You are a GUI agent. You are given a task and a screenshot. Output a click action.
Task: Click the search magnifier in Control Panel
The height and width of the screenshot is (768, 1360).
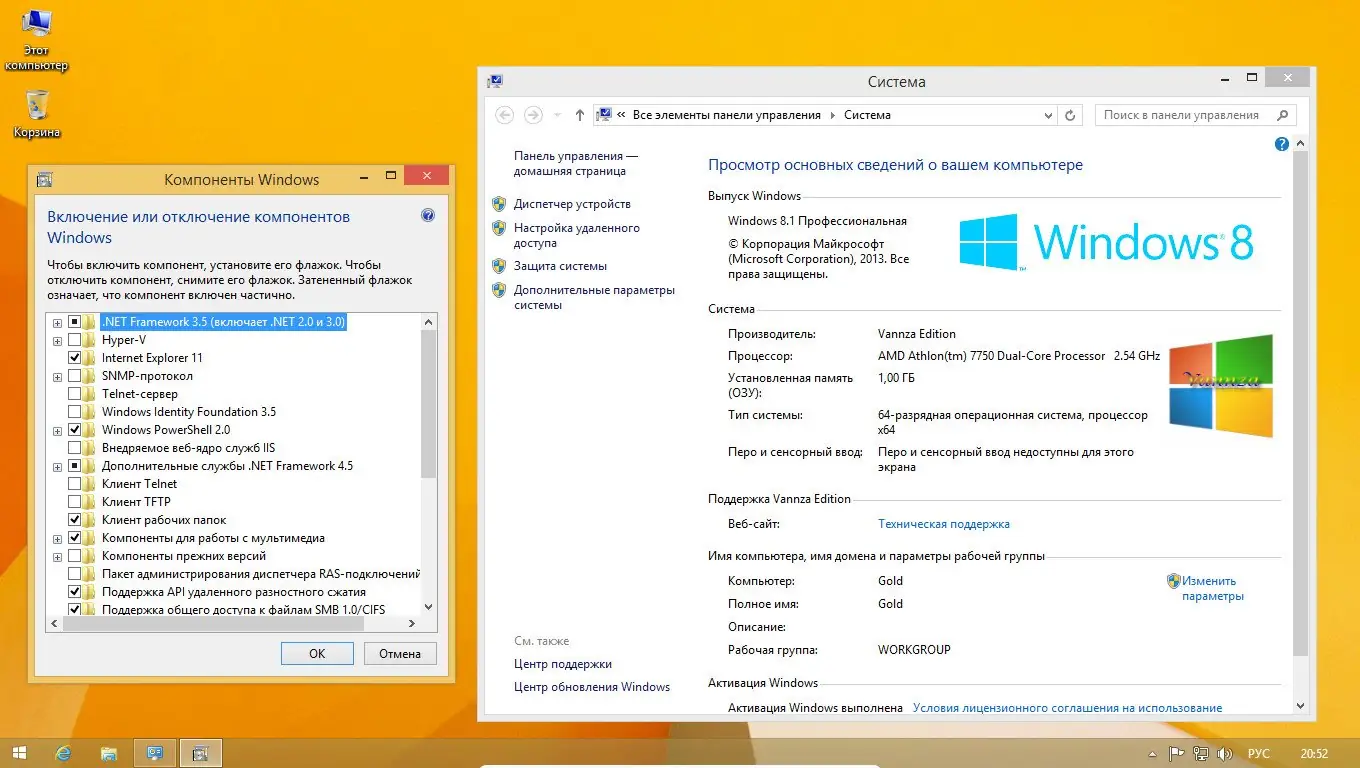coord(1284,115)
